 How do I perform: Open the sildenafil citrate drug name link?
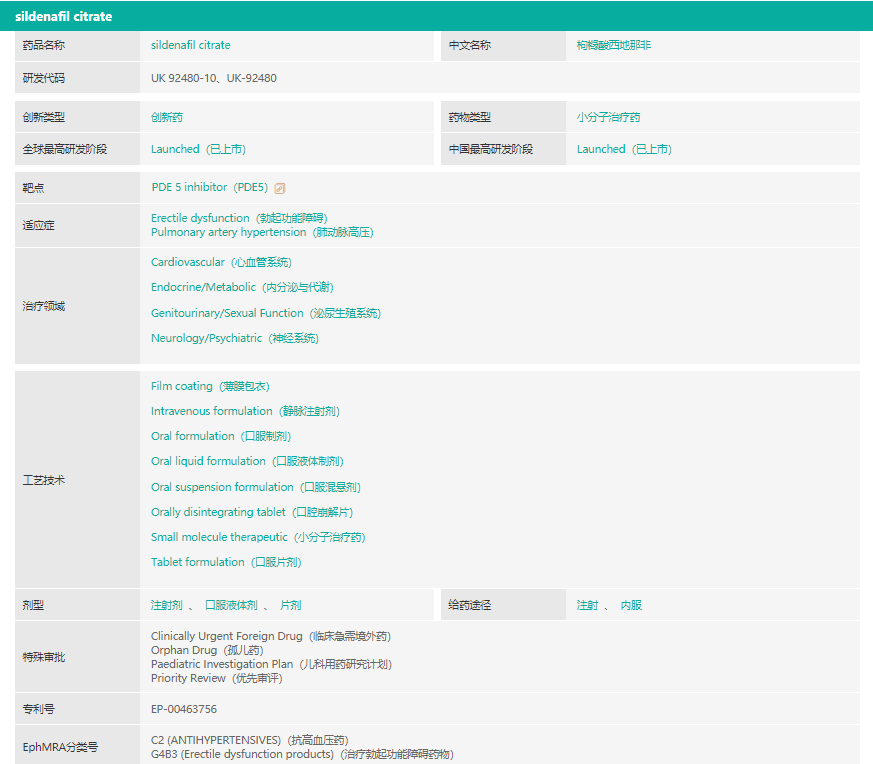190,45
